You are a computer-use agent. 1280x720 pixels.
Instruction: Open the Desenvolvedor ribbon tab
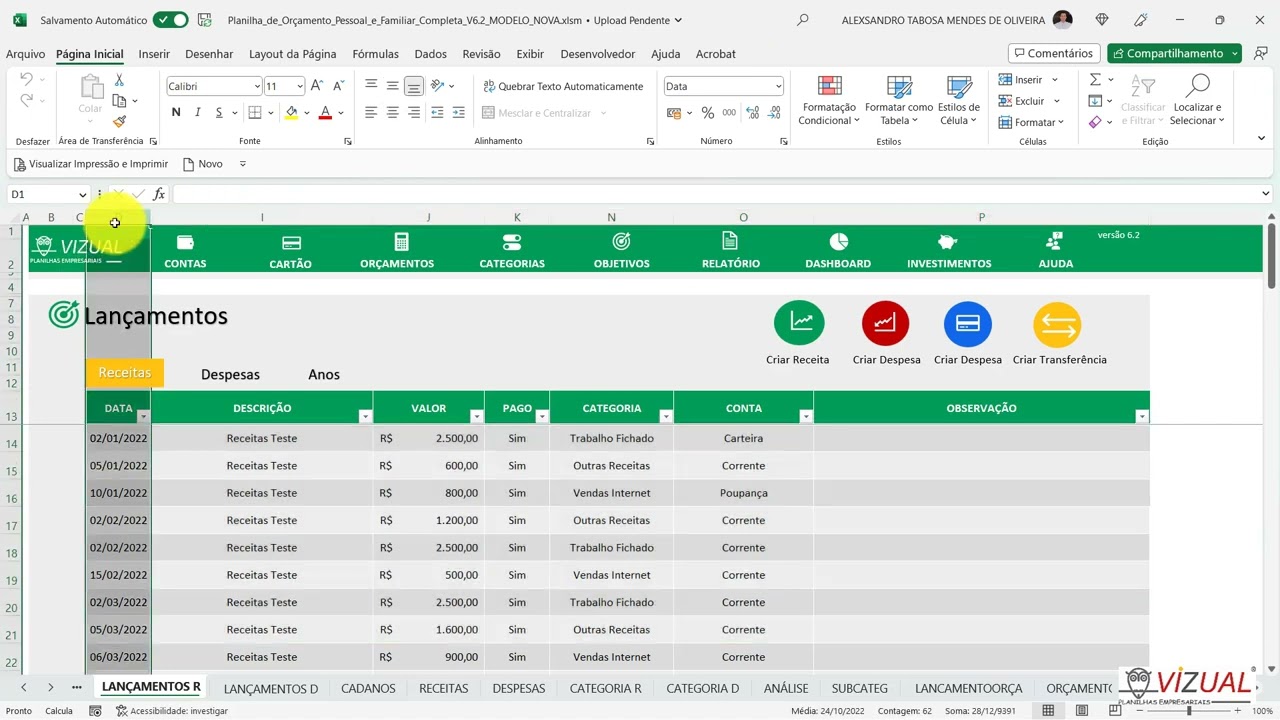coord(597,54)
